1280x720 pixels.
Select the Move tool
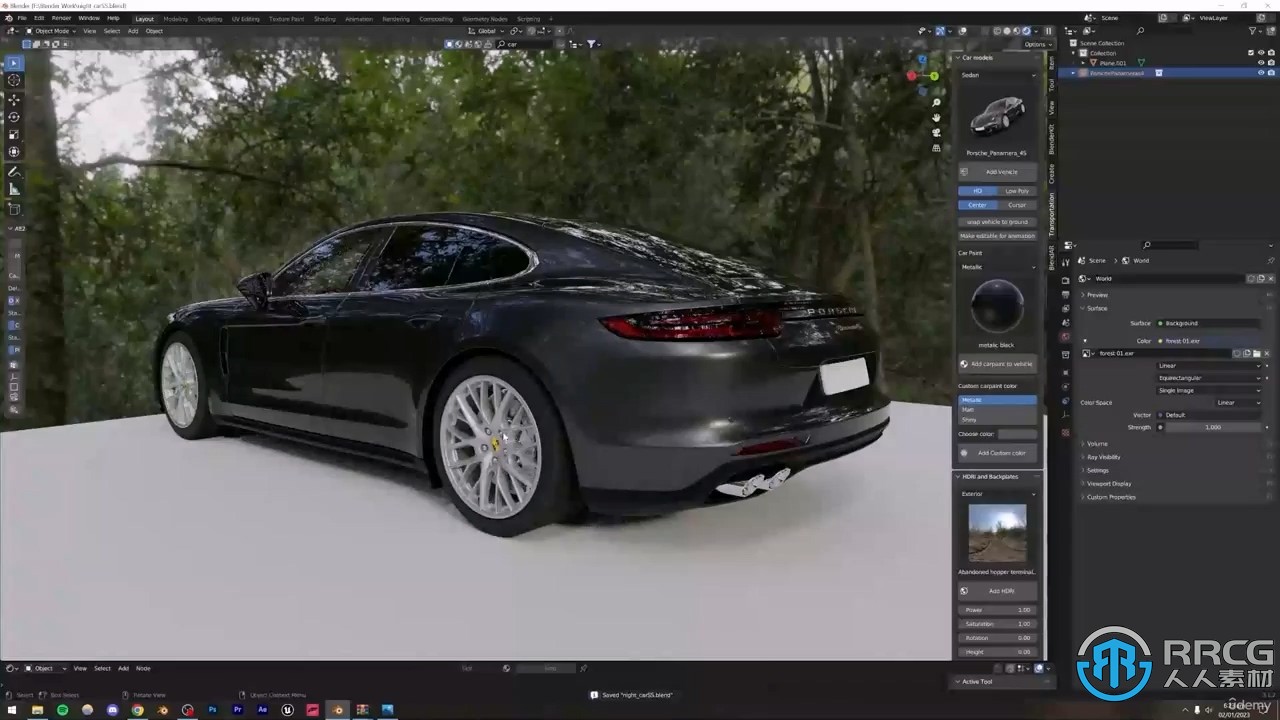coord(14,99)
